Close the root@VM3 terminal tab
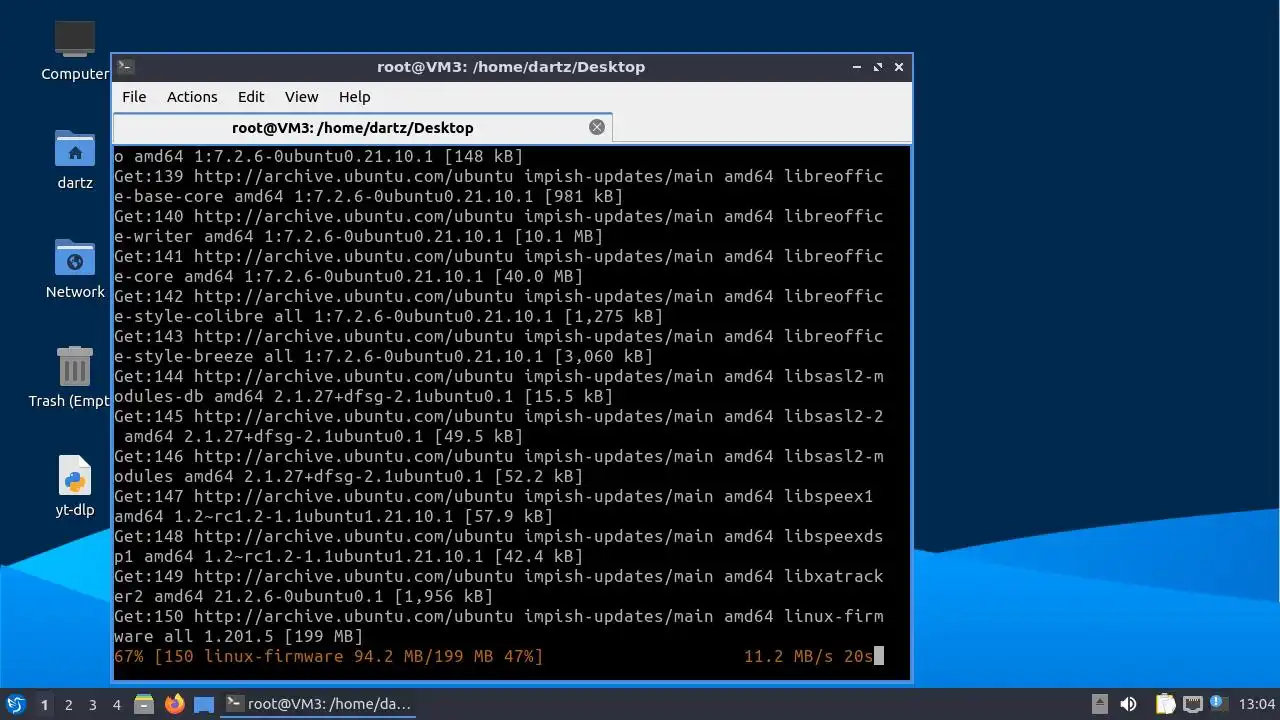Screen dimensions: 1280x720 click(597, 127)
